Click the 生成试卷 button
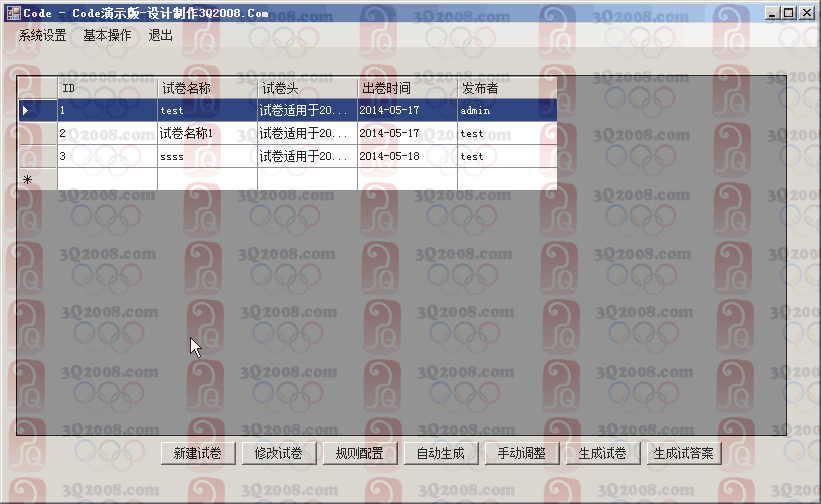Viewport: 821px width, 504px height. pyautogui.click(x=603, y=453)
